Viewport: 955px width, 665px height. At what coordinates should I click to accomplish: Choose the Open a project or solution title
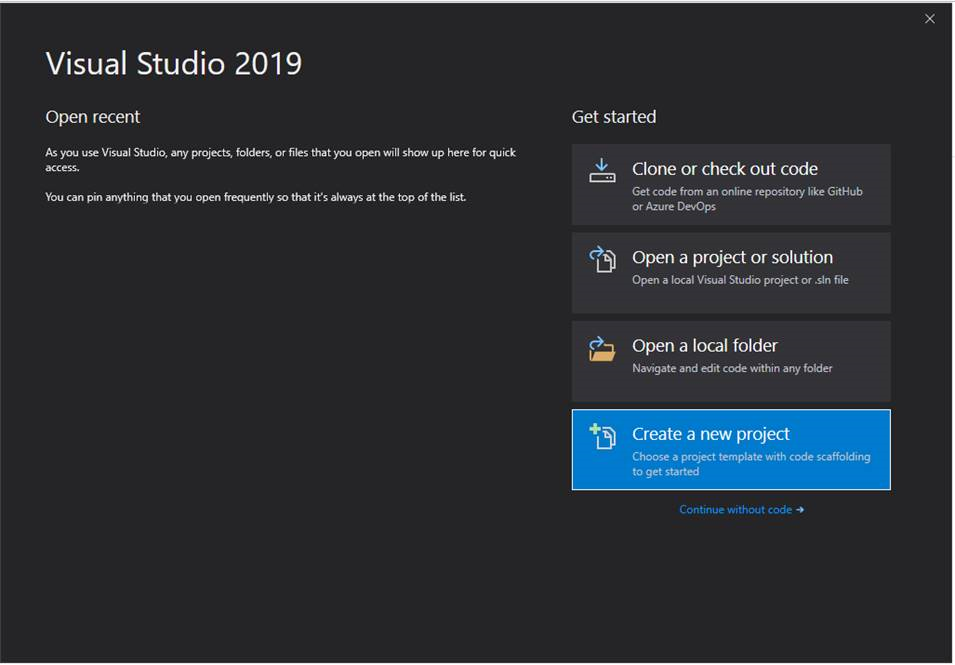(732, 257)
